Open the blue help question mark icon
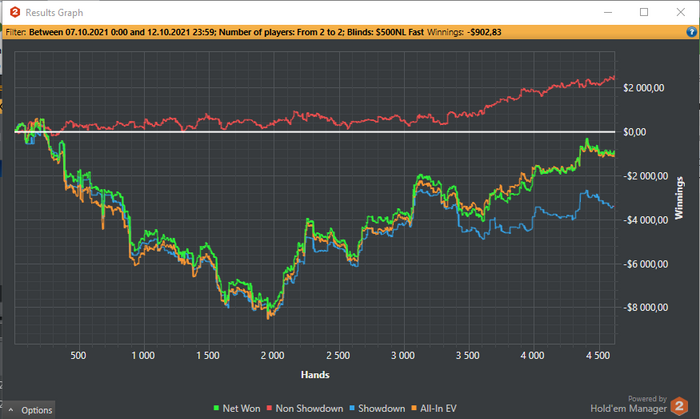 (x=691, y=32)
